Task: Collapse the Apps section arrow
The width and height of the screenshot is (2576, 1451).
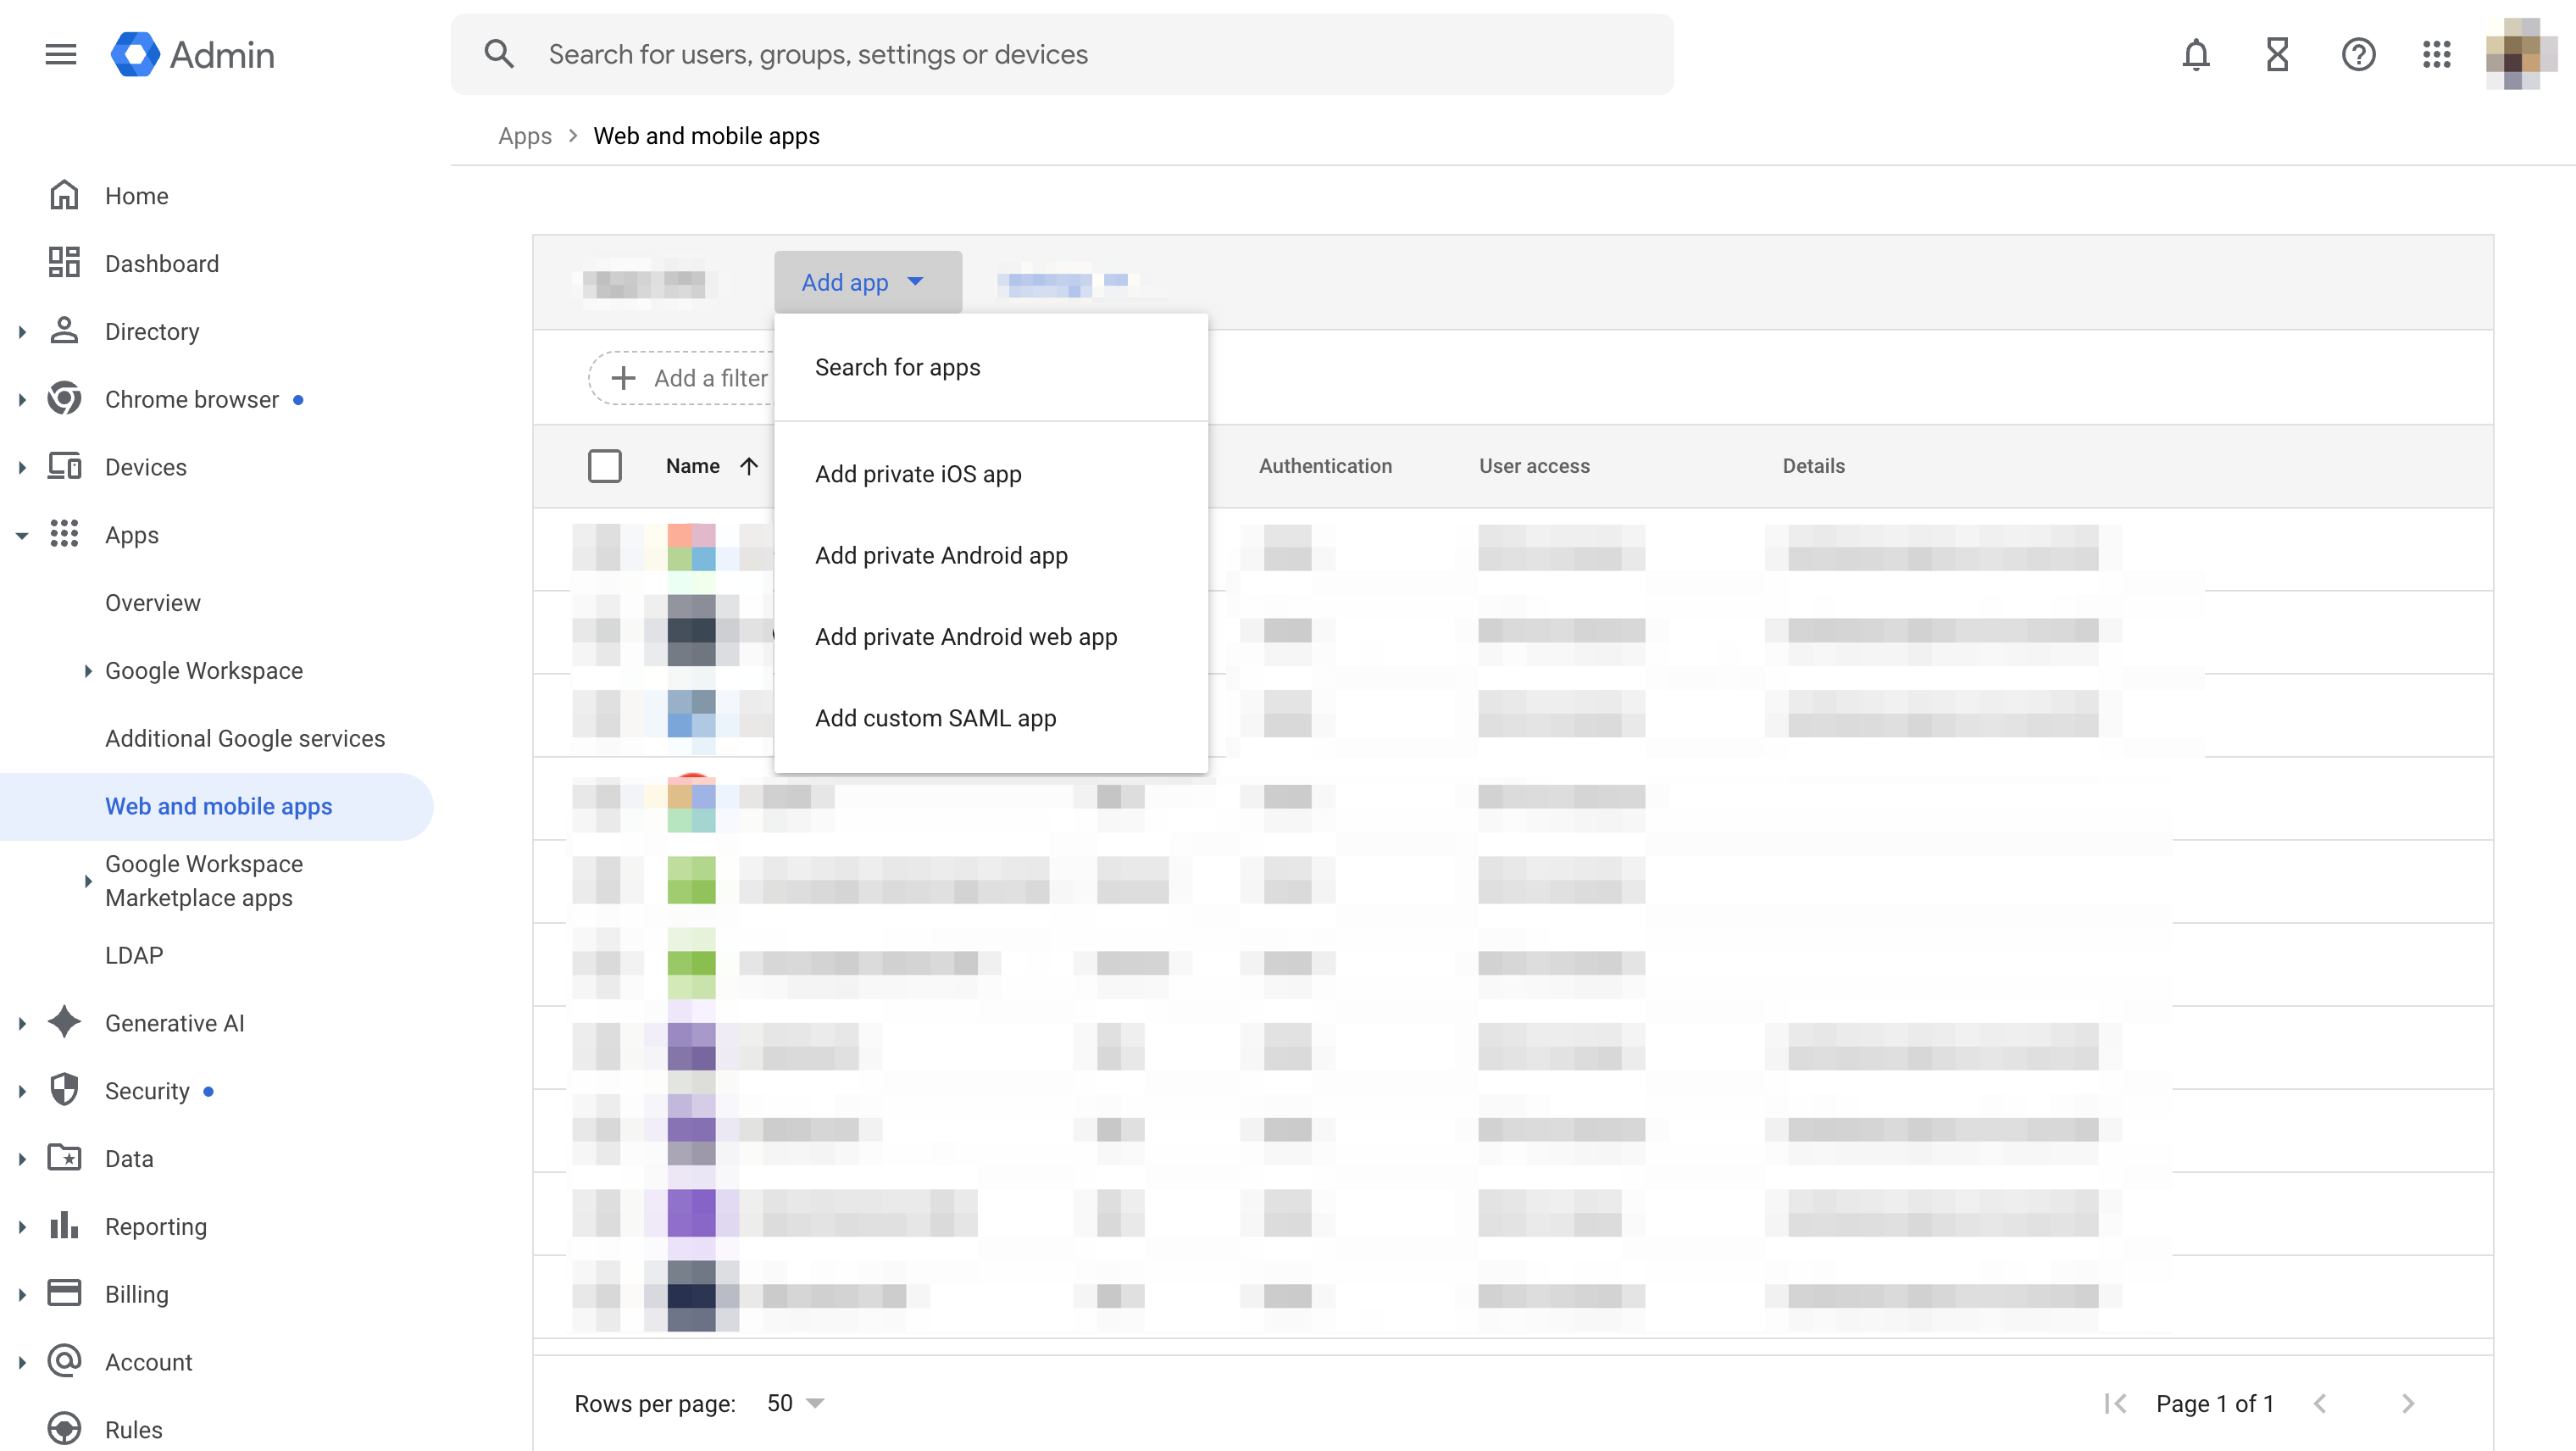Action: 22,535
